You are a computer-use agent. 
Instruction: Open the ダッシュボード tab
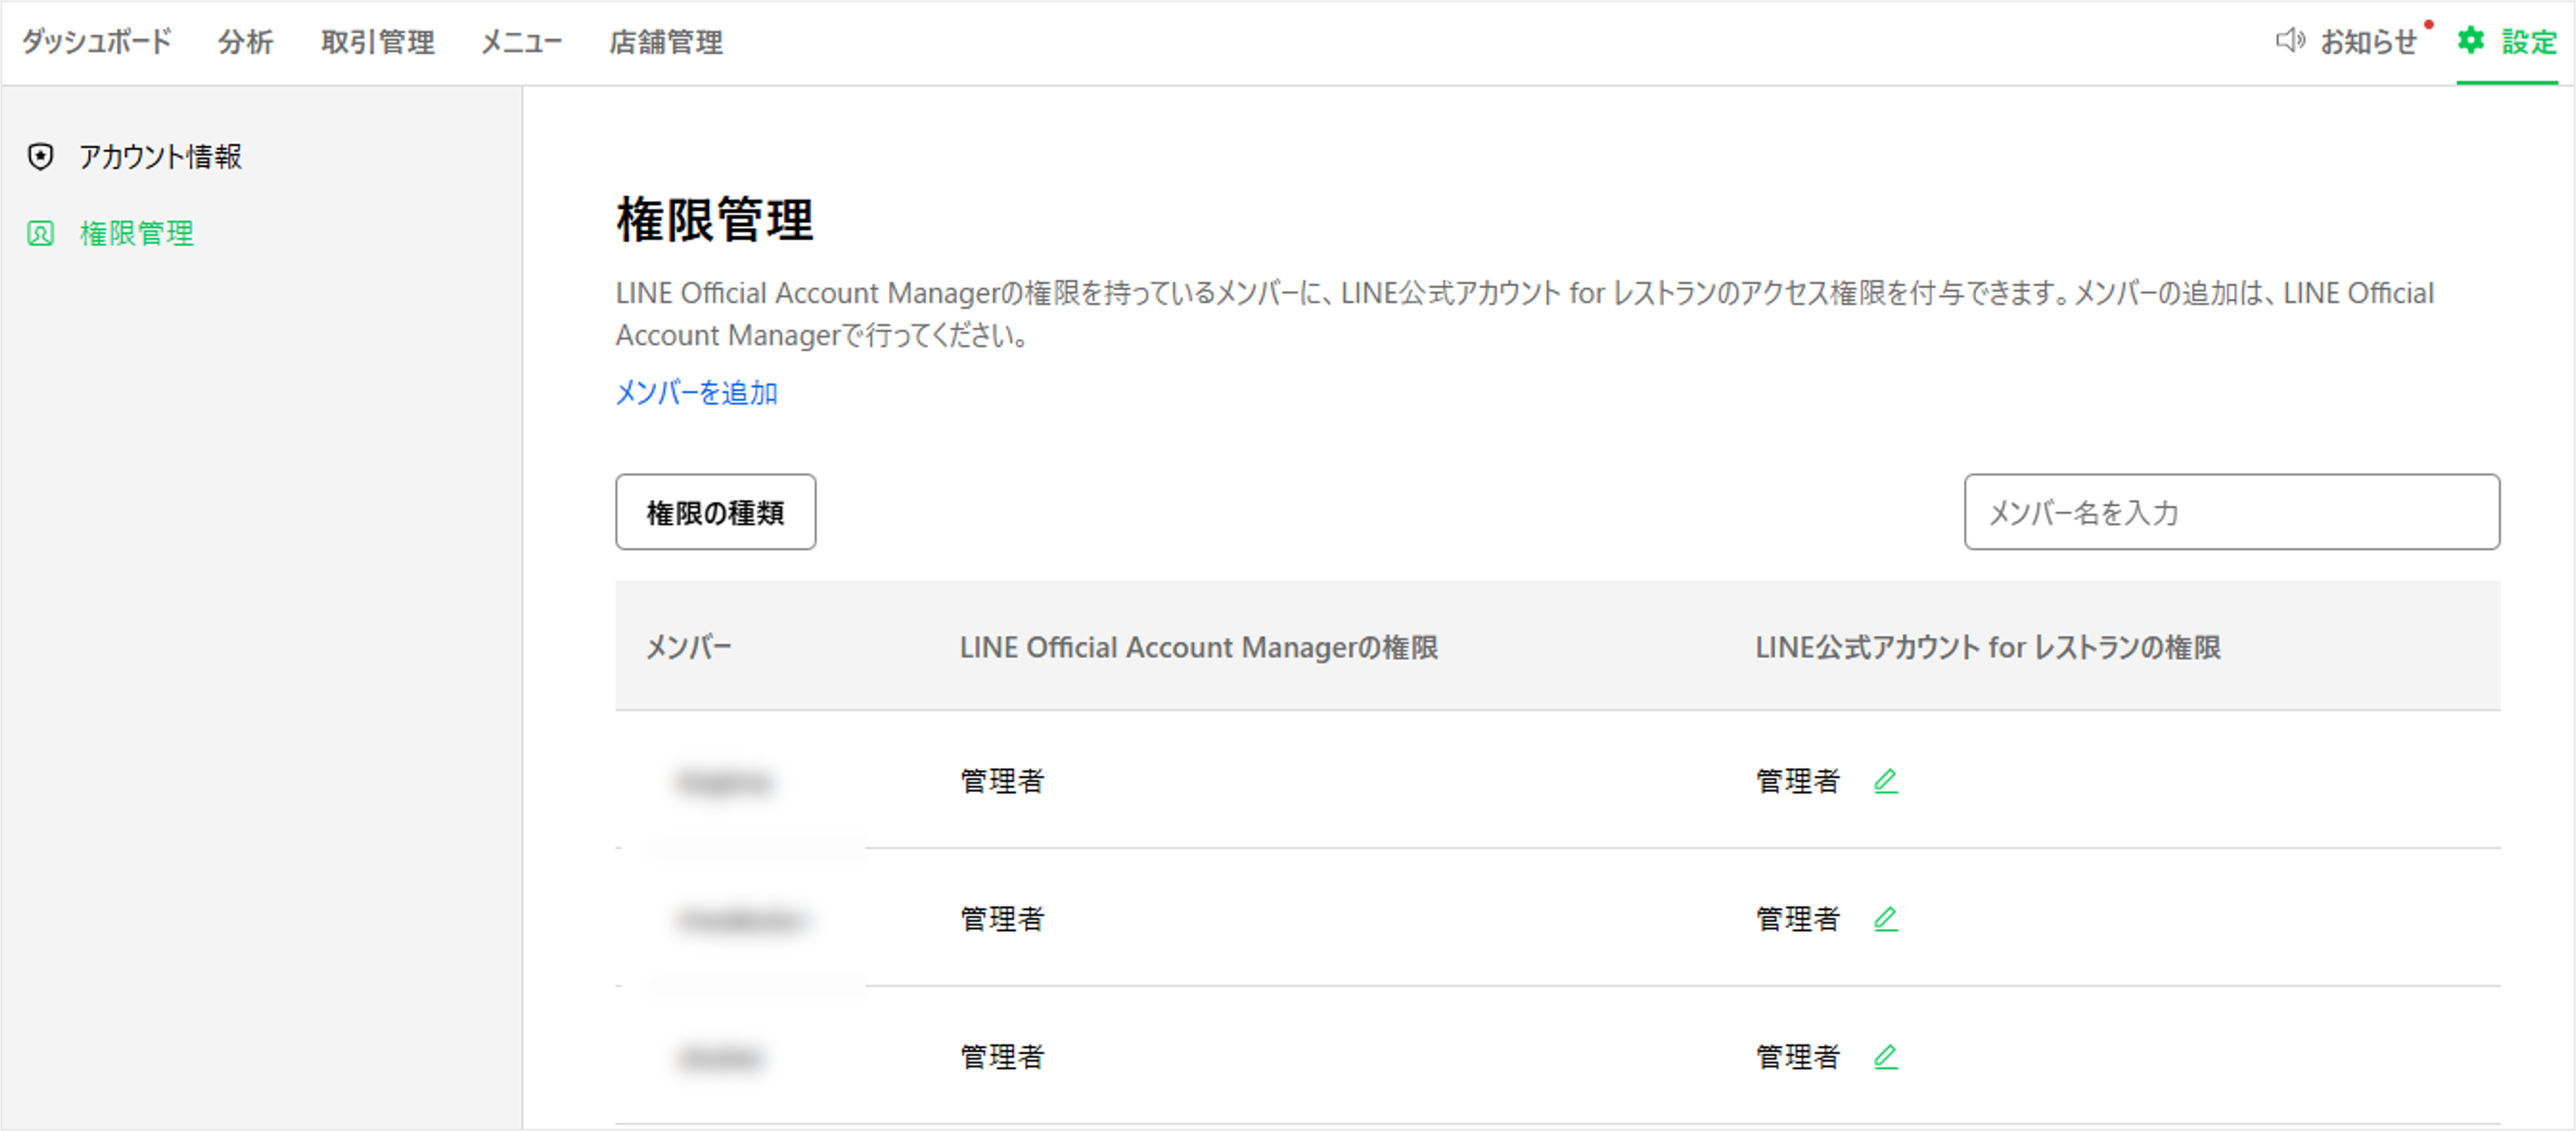[97, 41]
